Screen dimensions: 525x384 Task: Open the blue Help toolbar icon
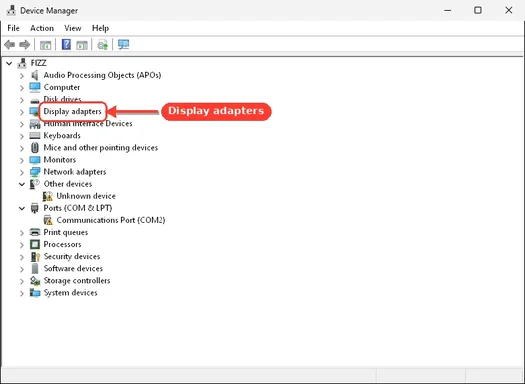(x=66, y=44)
